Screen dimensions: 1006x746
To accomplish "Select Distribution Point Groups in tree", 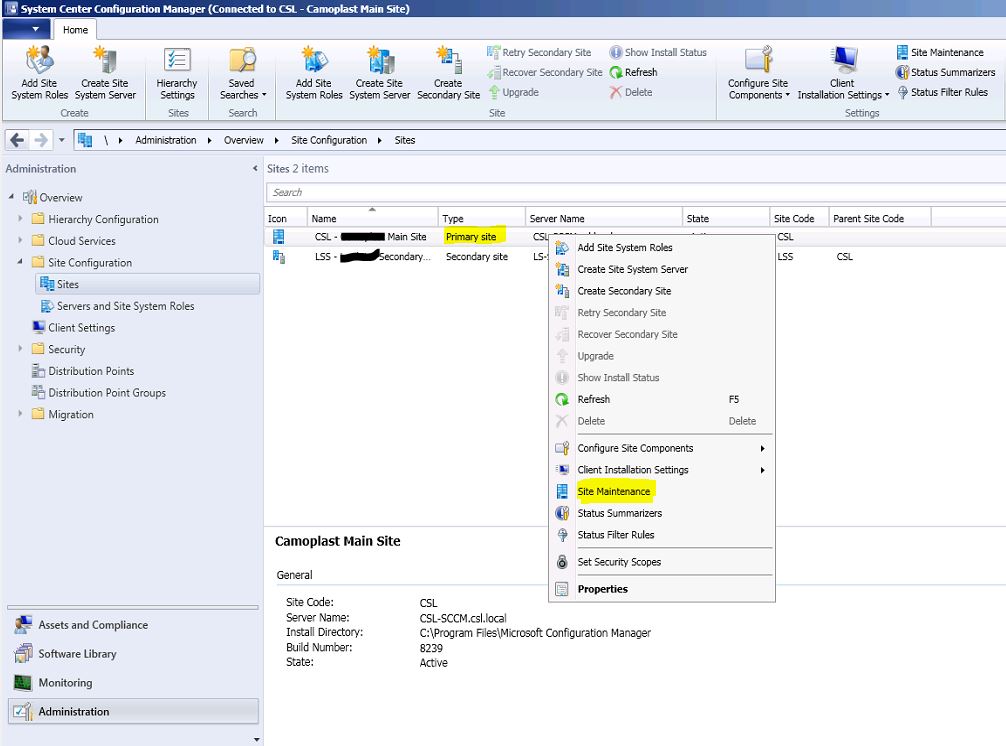I will click(99, 393).
